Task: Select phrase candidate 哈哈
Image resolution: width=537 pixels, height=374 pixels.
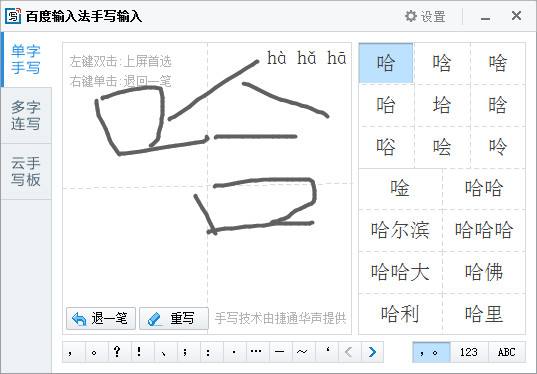Action: coord(484,189)
